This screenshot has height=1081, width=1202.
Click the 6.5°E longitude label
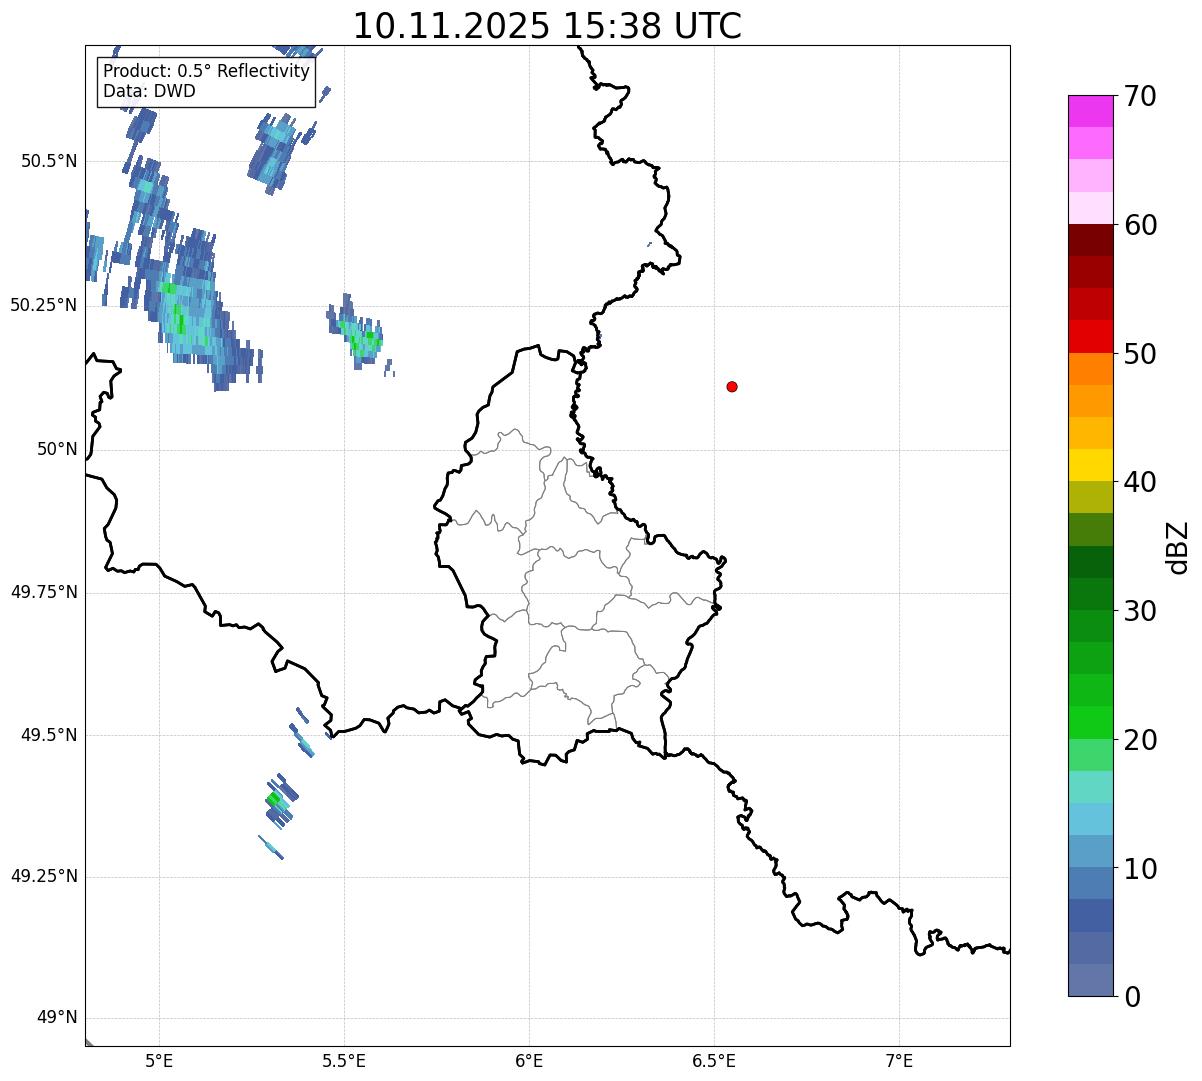coord(714,1061)
